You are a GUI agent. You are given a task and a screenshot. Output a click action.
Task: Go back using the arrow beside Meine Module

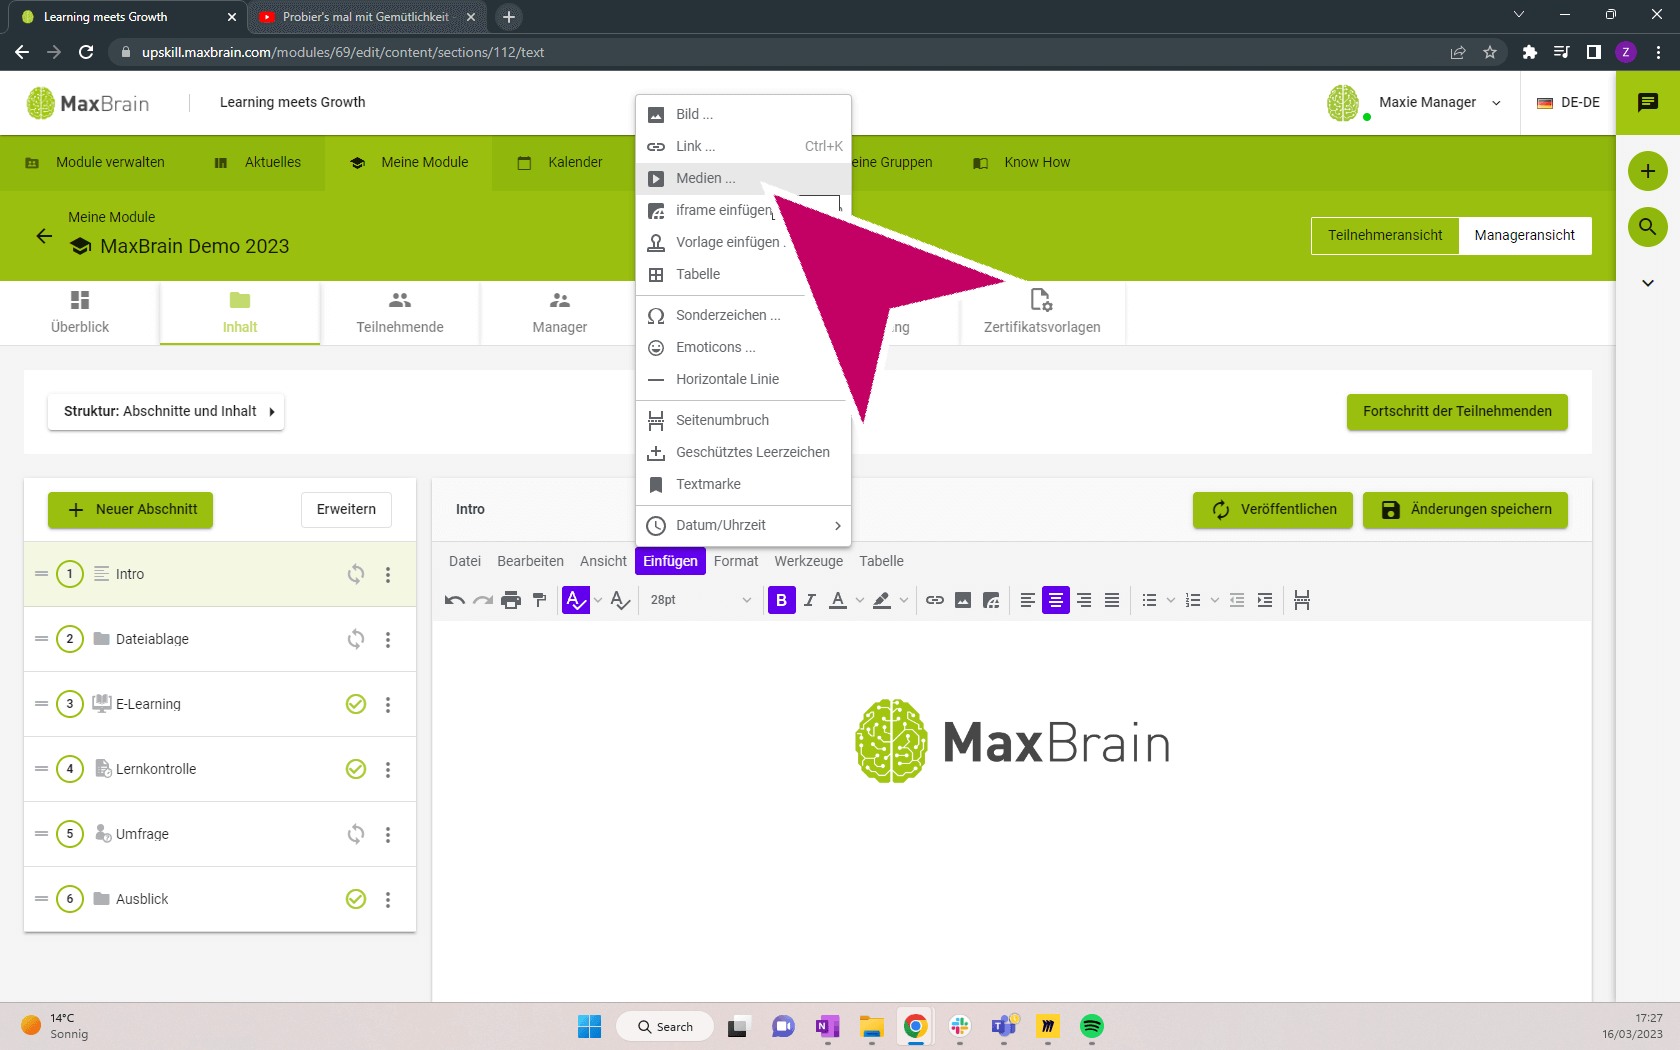44,236
